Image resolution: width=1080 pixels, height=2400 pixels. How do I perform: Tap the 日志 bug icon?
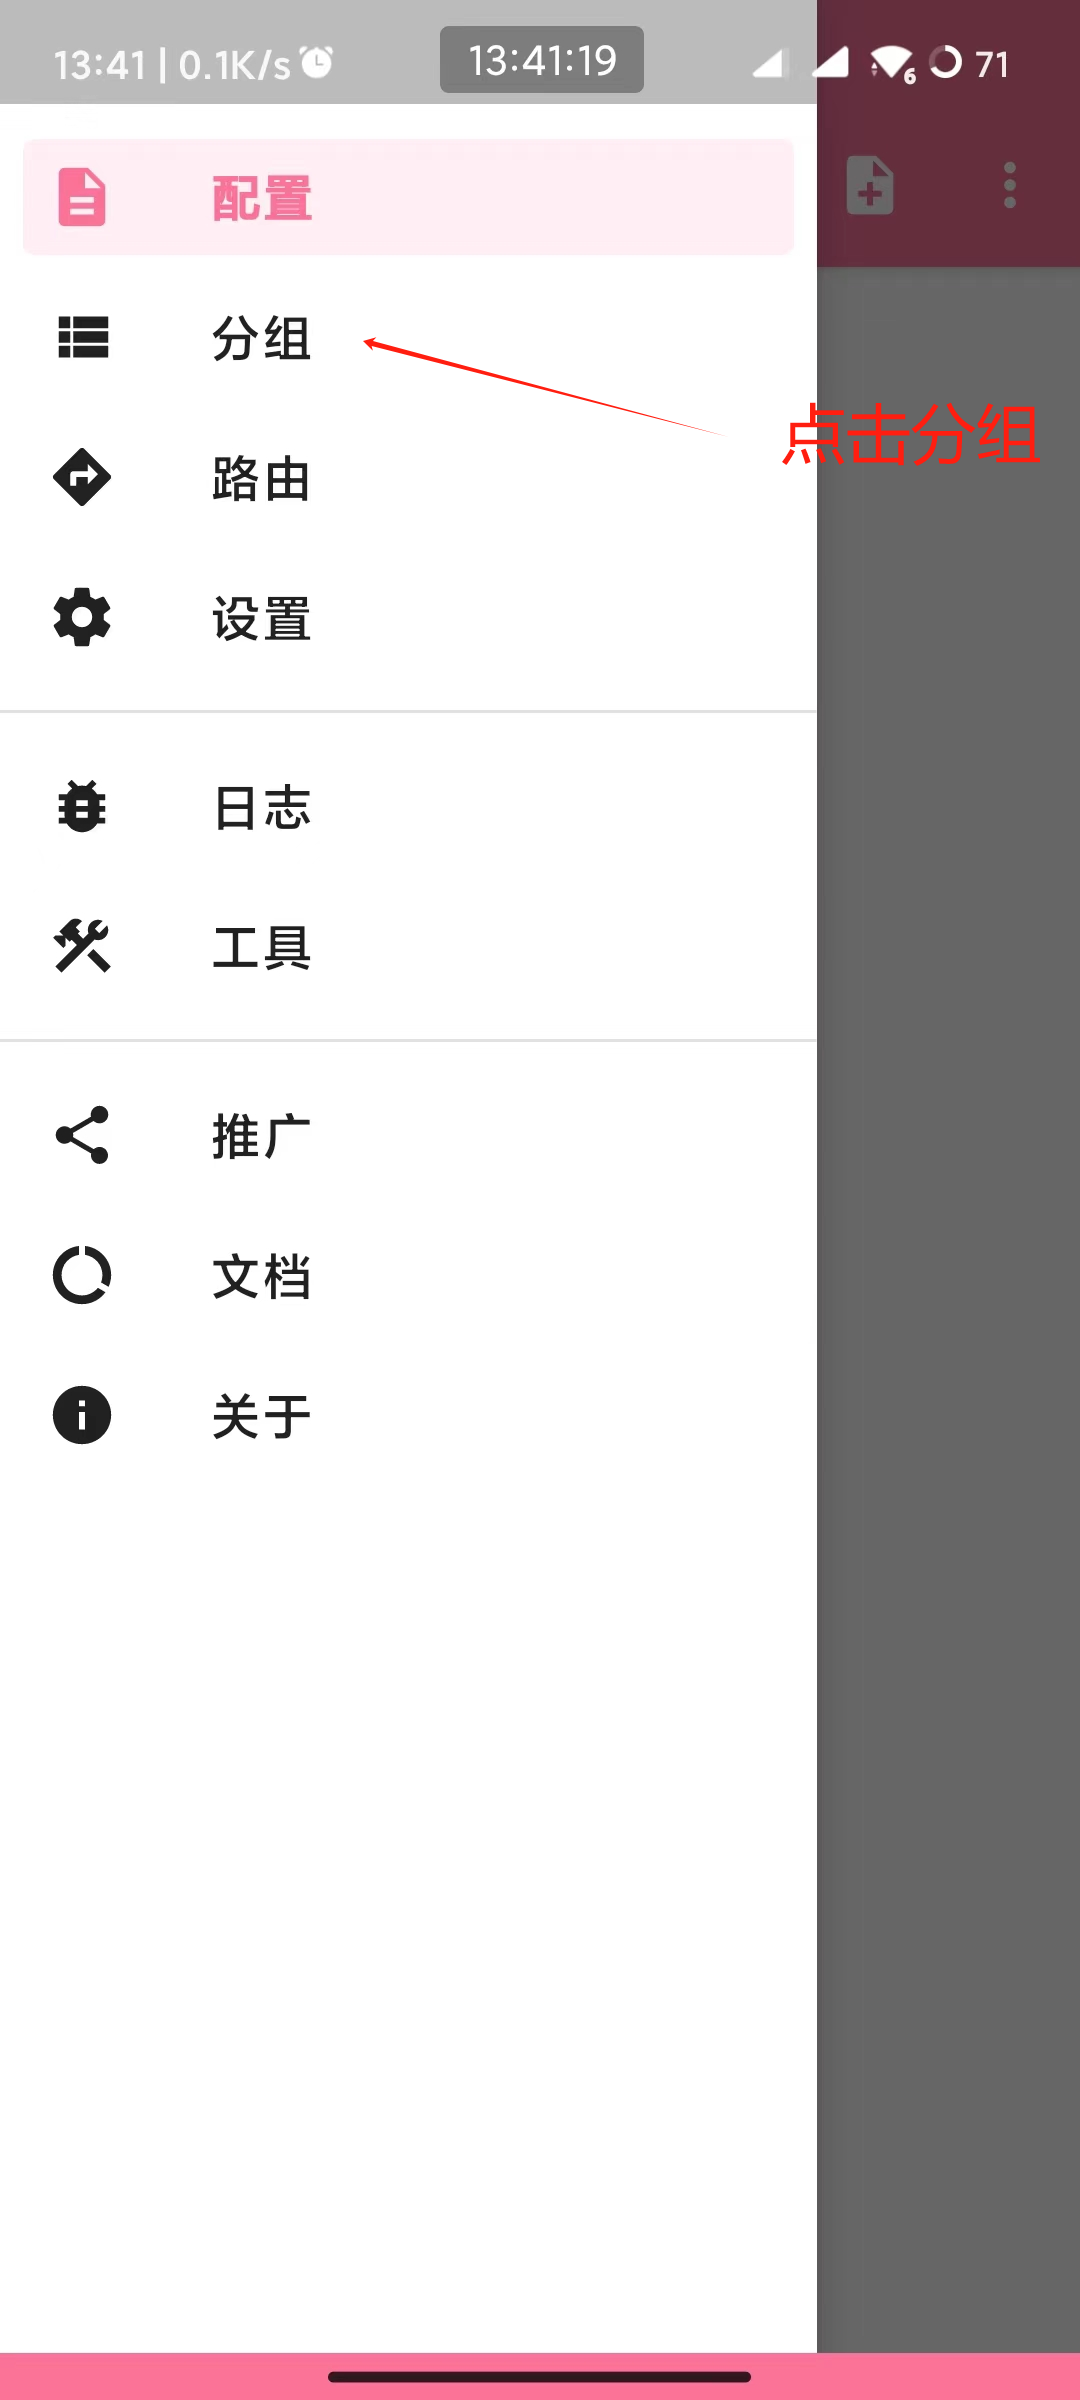(82, 807)
